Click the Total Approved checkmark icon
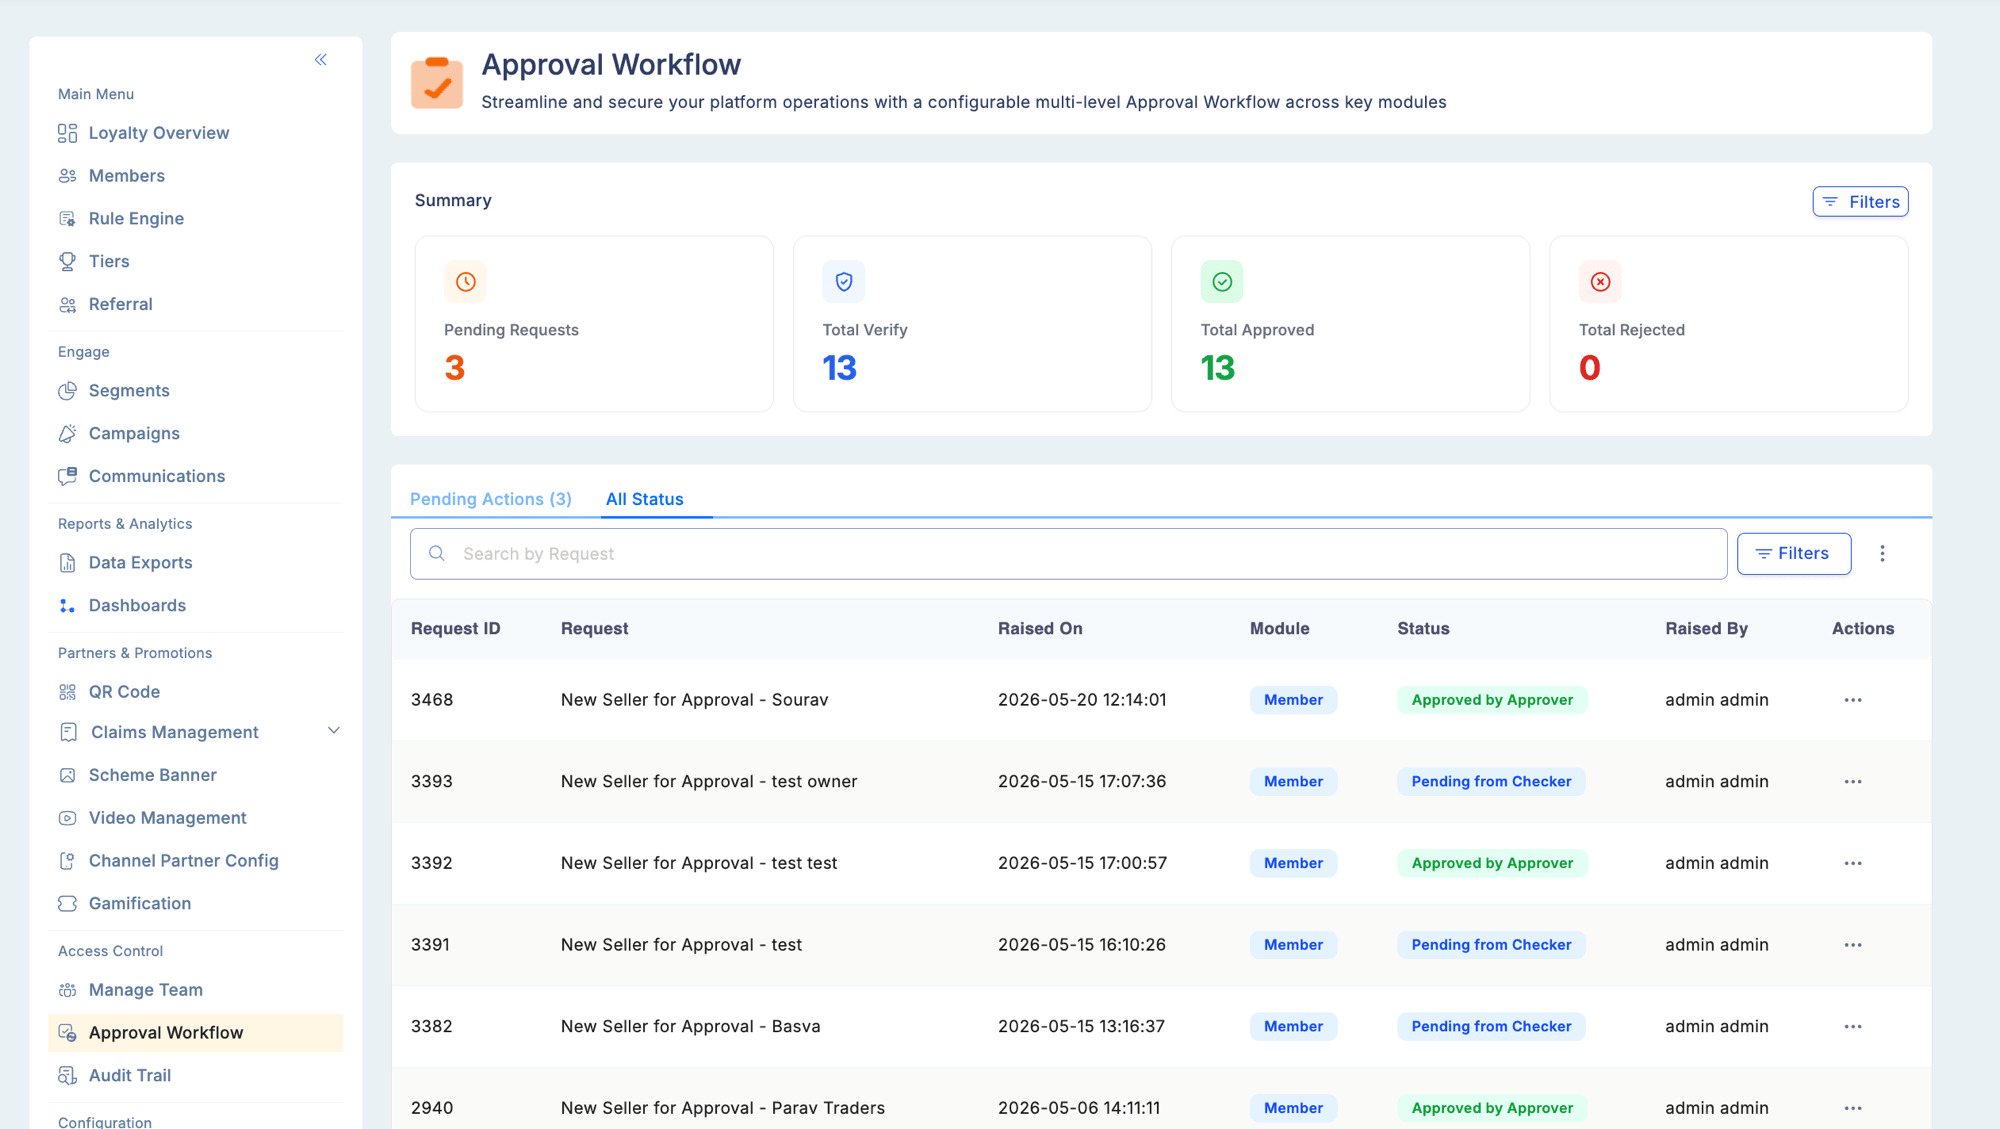 (x=1222, y=282)
